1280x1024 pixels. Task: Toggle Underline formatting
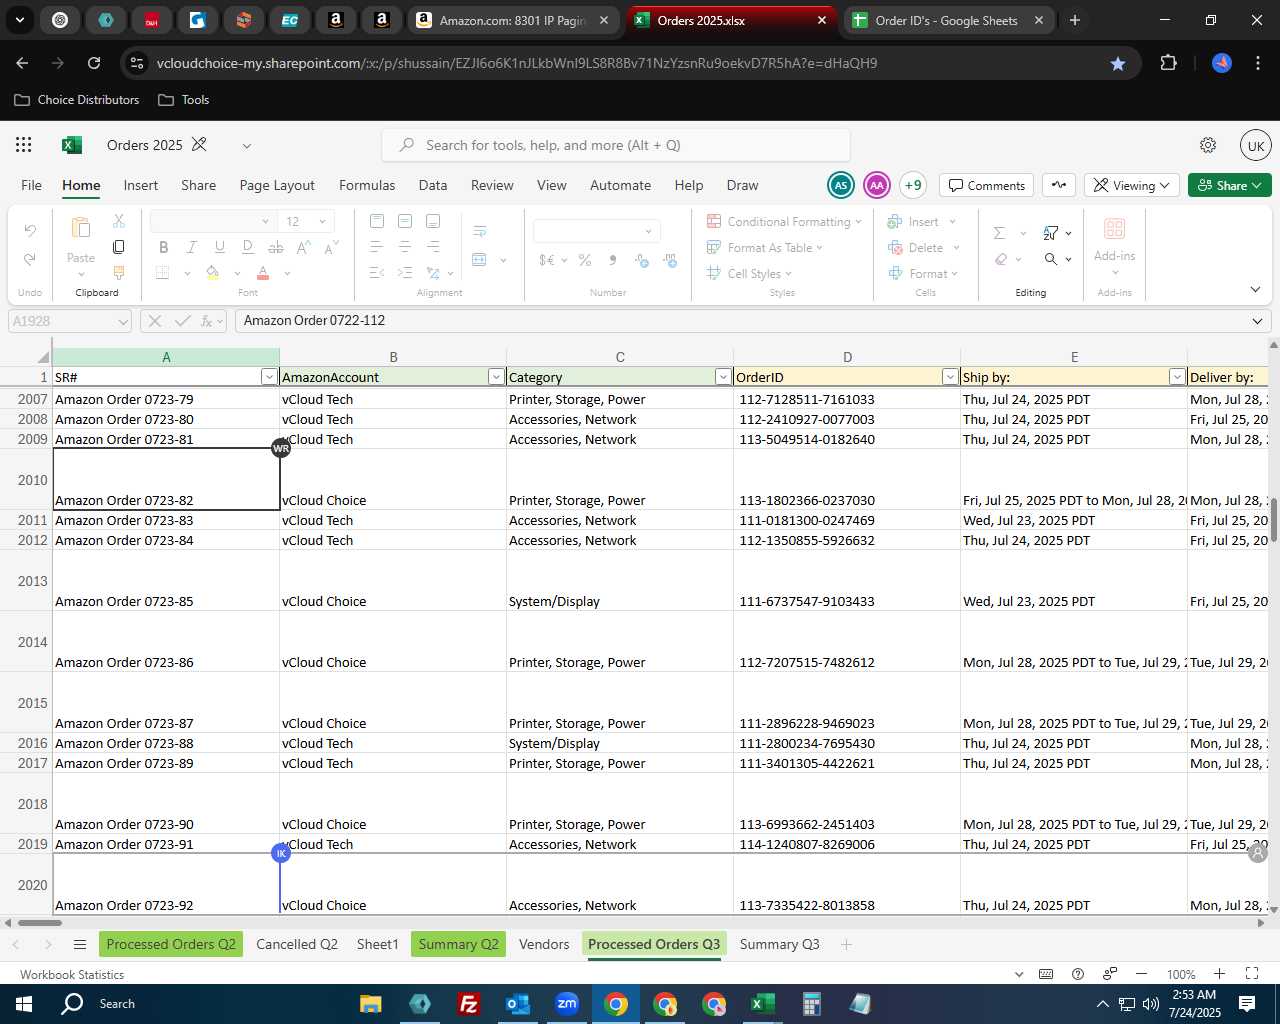(x=220, y=247)
